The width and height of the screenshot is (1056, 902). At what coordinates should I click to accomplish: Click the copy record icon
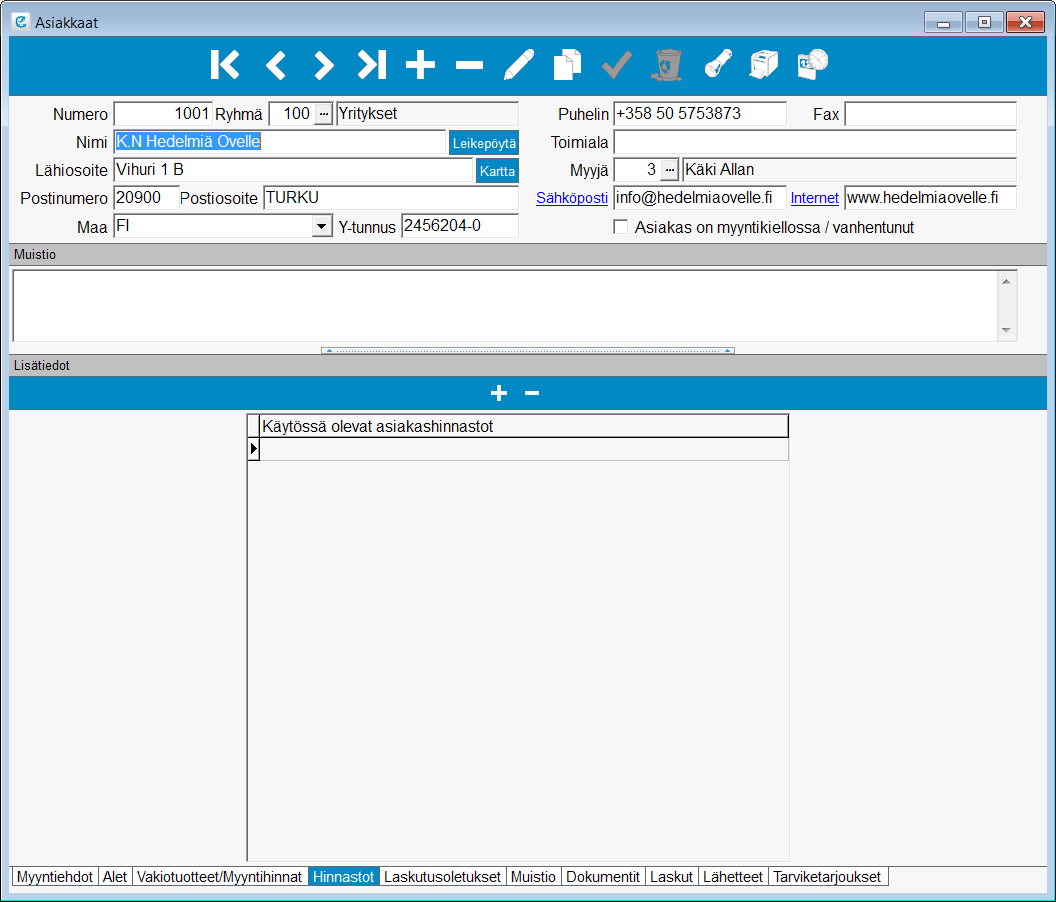click(x=567, y=65)
